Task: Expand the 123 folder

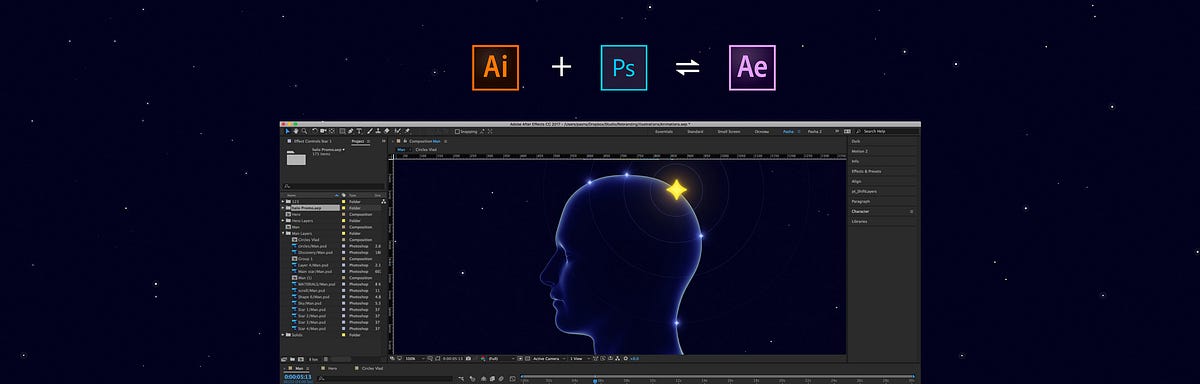Action: tap(283, 201)
